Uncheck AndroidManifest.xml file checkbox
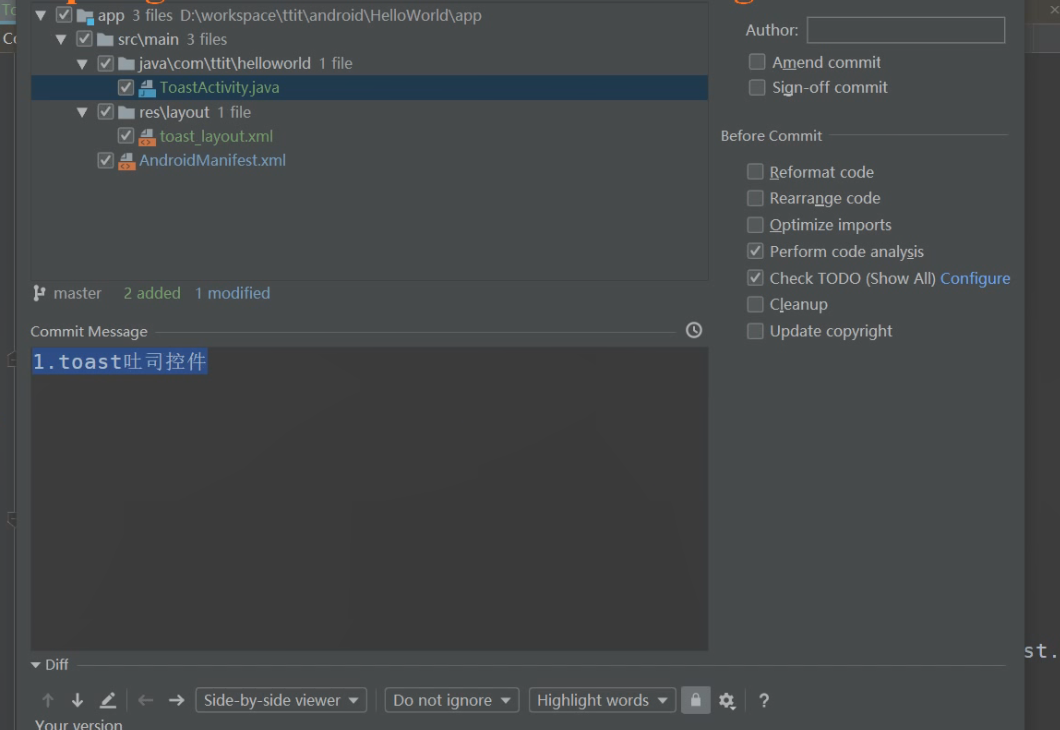Image resolution: width=1060 pixels, height=730 pixels. pos(105,160)
